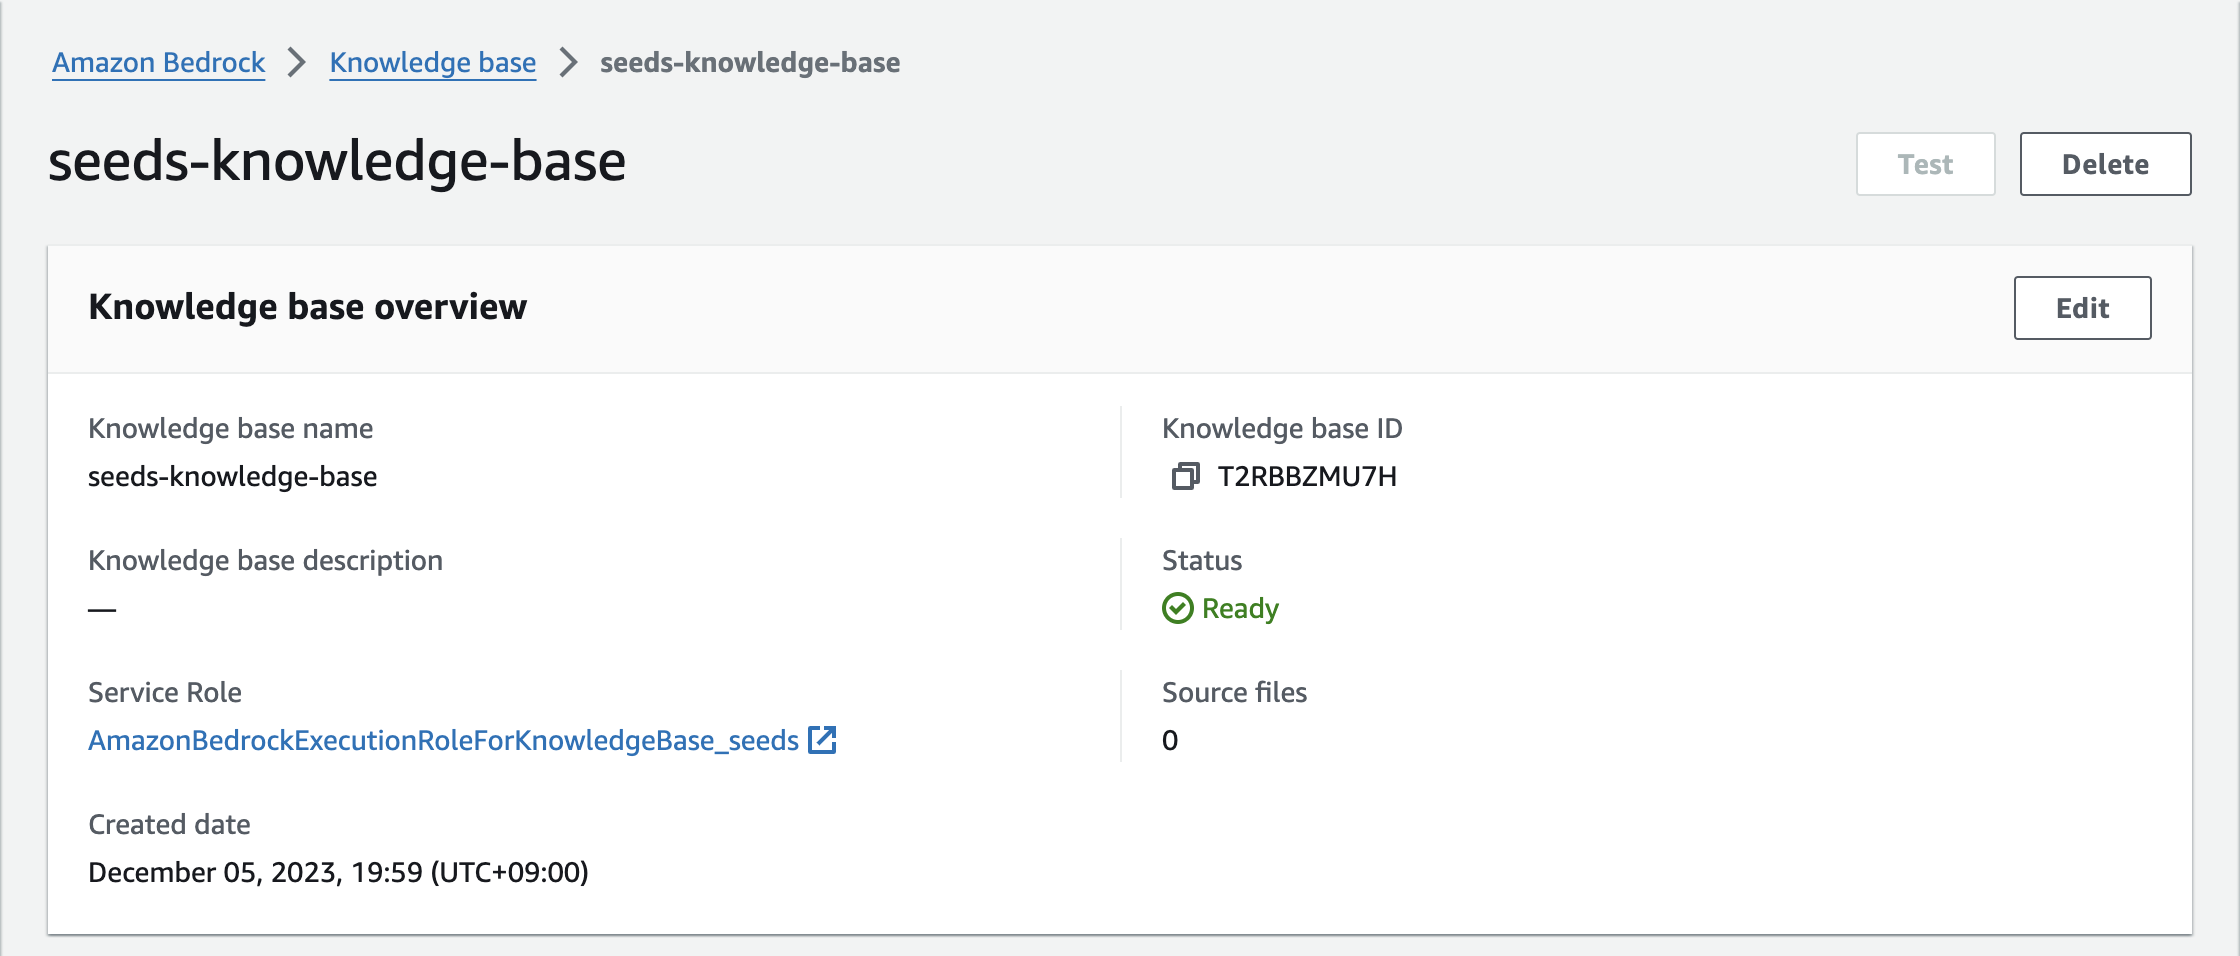Click the Source files count value
The width and height of the screenshot is (2240, 956).
(x=1170, y=740)
